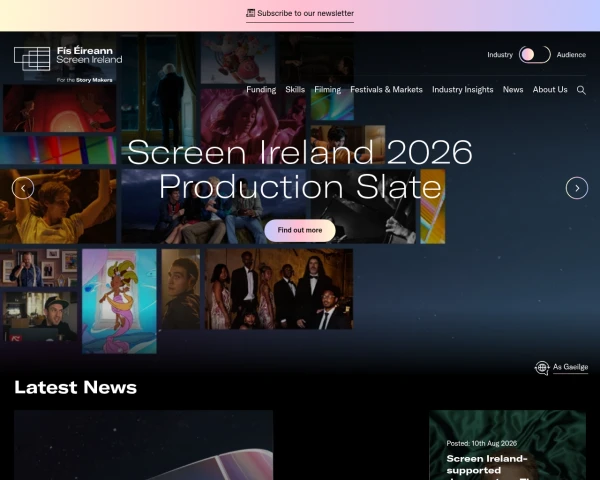Open the Funding menu
The width and height of the screenshot is (600, 480).
(261, 90)
